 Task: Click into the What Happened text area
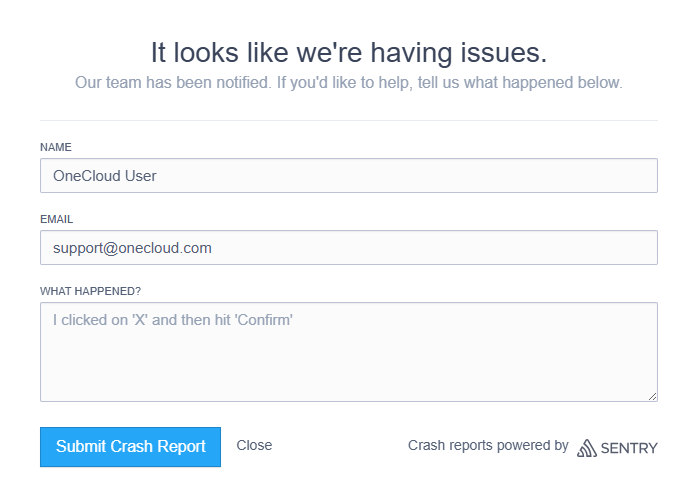click(x=348, y=352)
